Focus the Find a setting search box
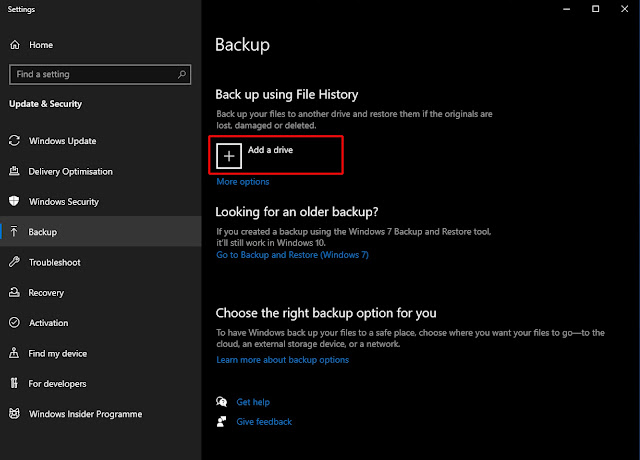 click(x=90, y=74)
